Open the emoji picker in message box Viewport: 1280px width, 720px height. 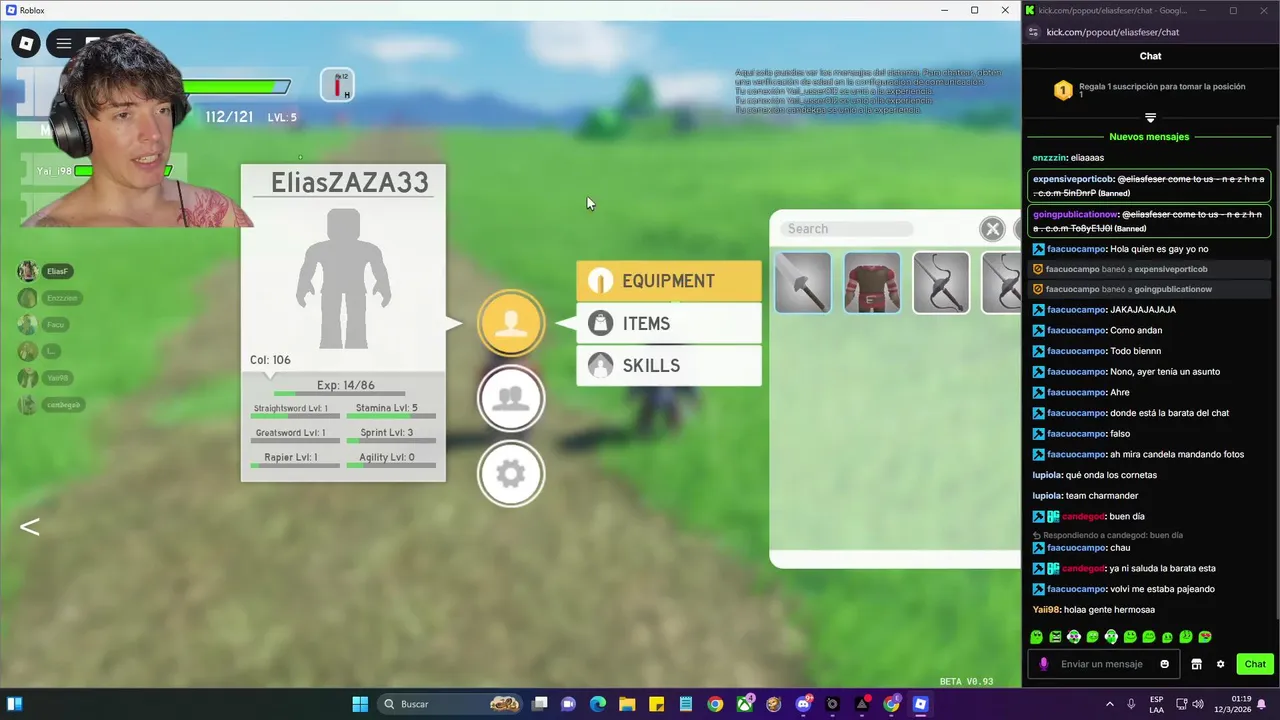pyautogui.click(x=1164, y=664)
